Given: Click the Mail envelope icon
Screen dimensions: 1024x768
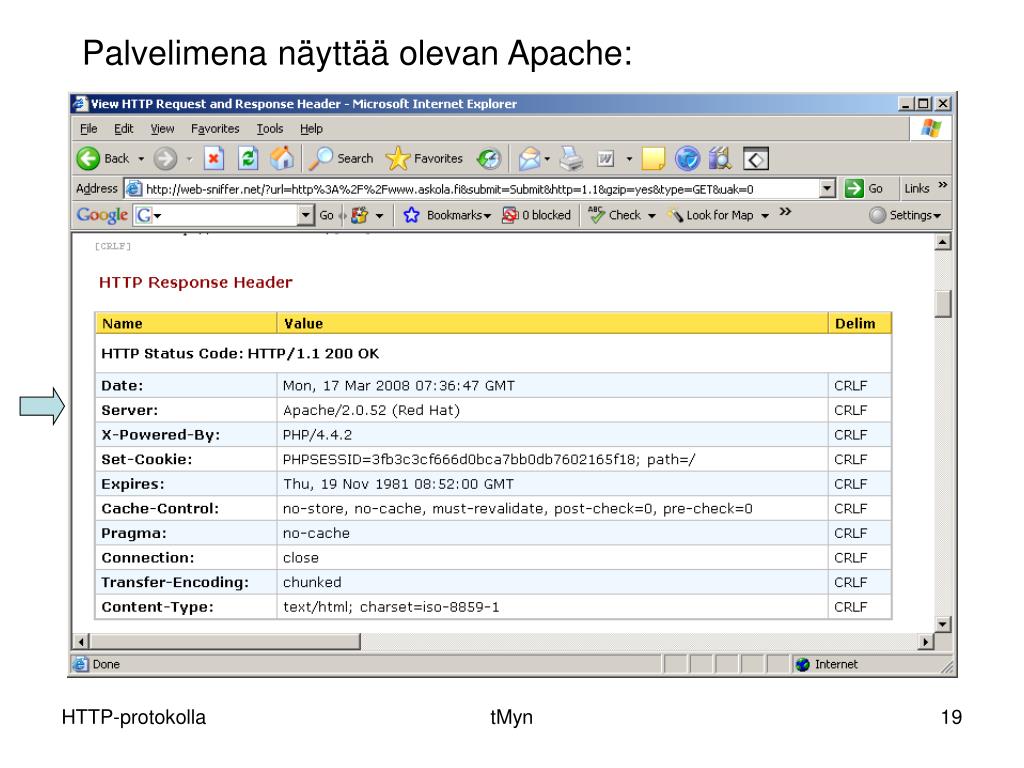Looking at the screenshot, I should (529, 159).
